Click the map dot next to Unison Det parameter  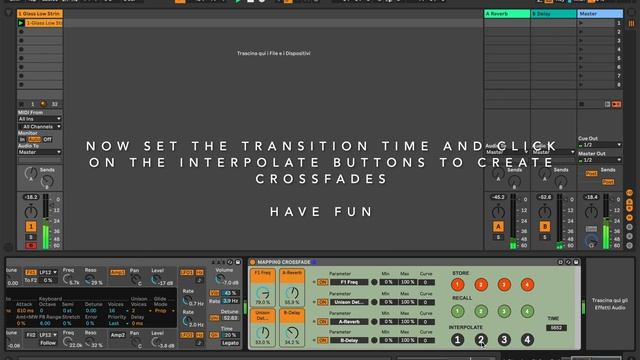tap(374, 302)
